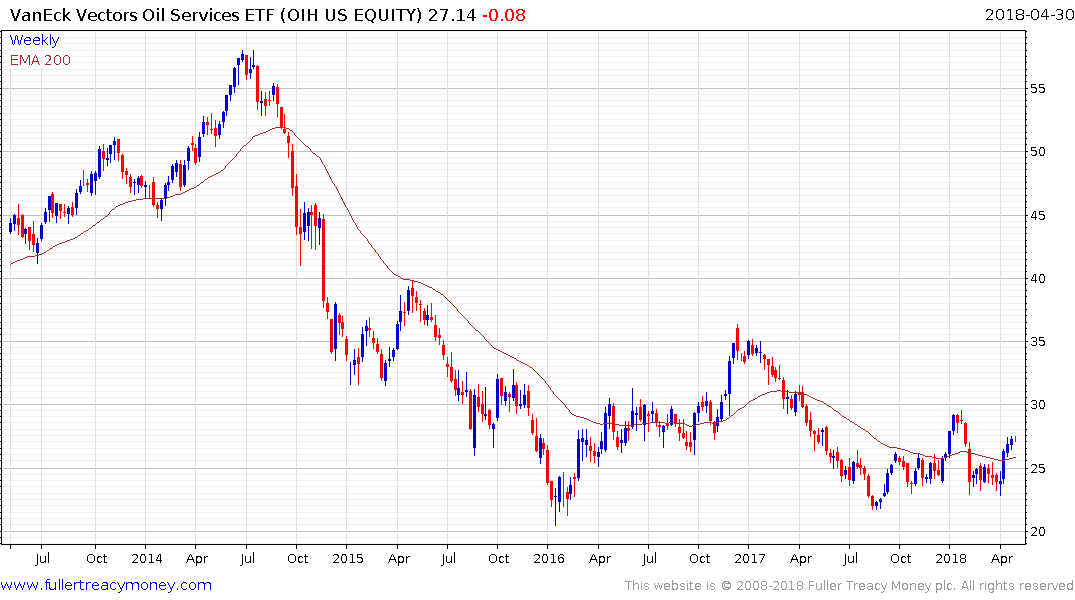This screenshot has width=1075, height=600.
Task: Click the 2015 time axis label
Action: [348, 558]
